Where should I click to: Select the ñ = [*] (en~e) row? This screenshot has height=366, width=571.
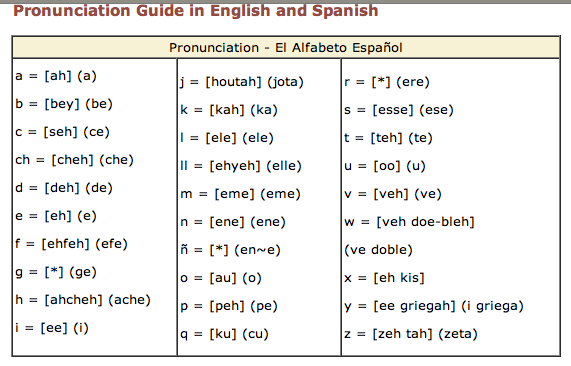click(x=231, y=250)
